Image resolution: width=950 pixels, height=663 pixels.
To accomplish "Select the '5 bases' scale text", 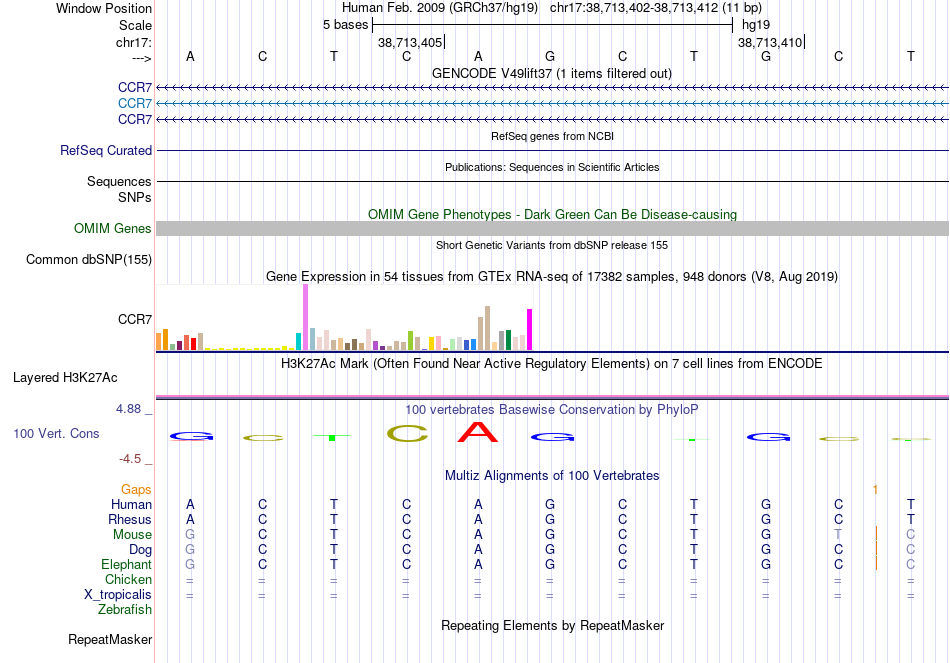I will pyautogui.click(x=345, y=25).
